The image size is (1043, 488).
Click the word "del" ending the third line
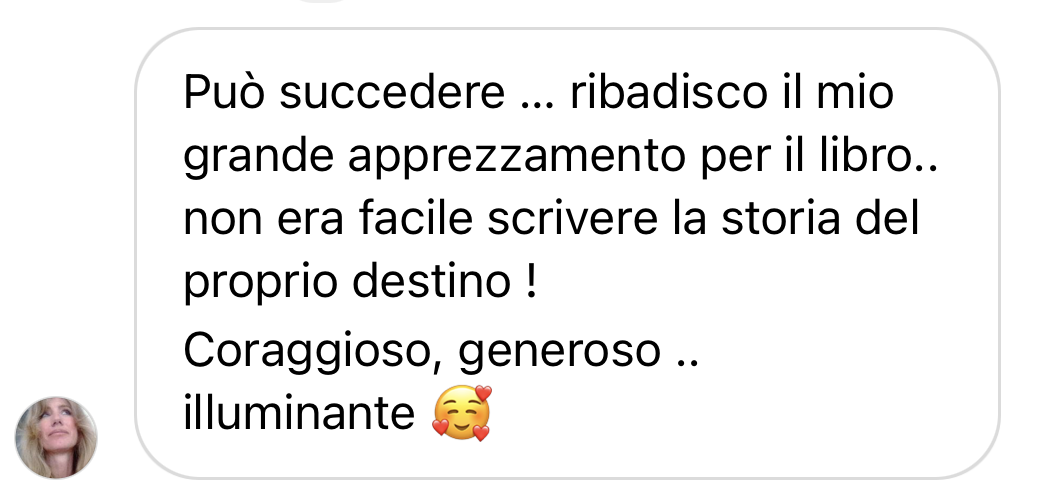[x=887, y=219]
